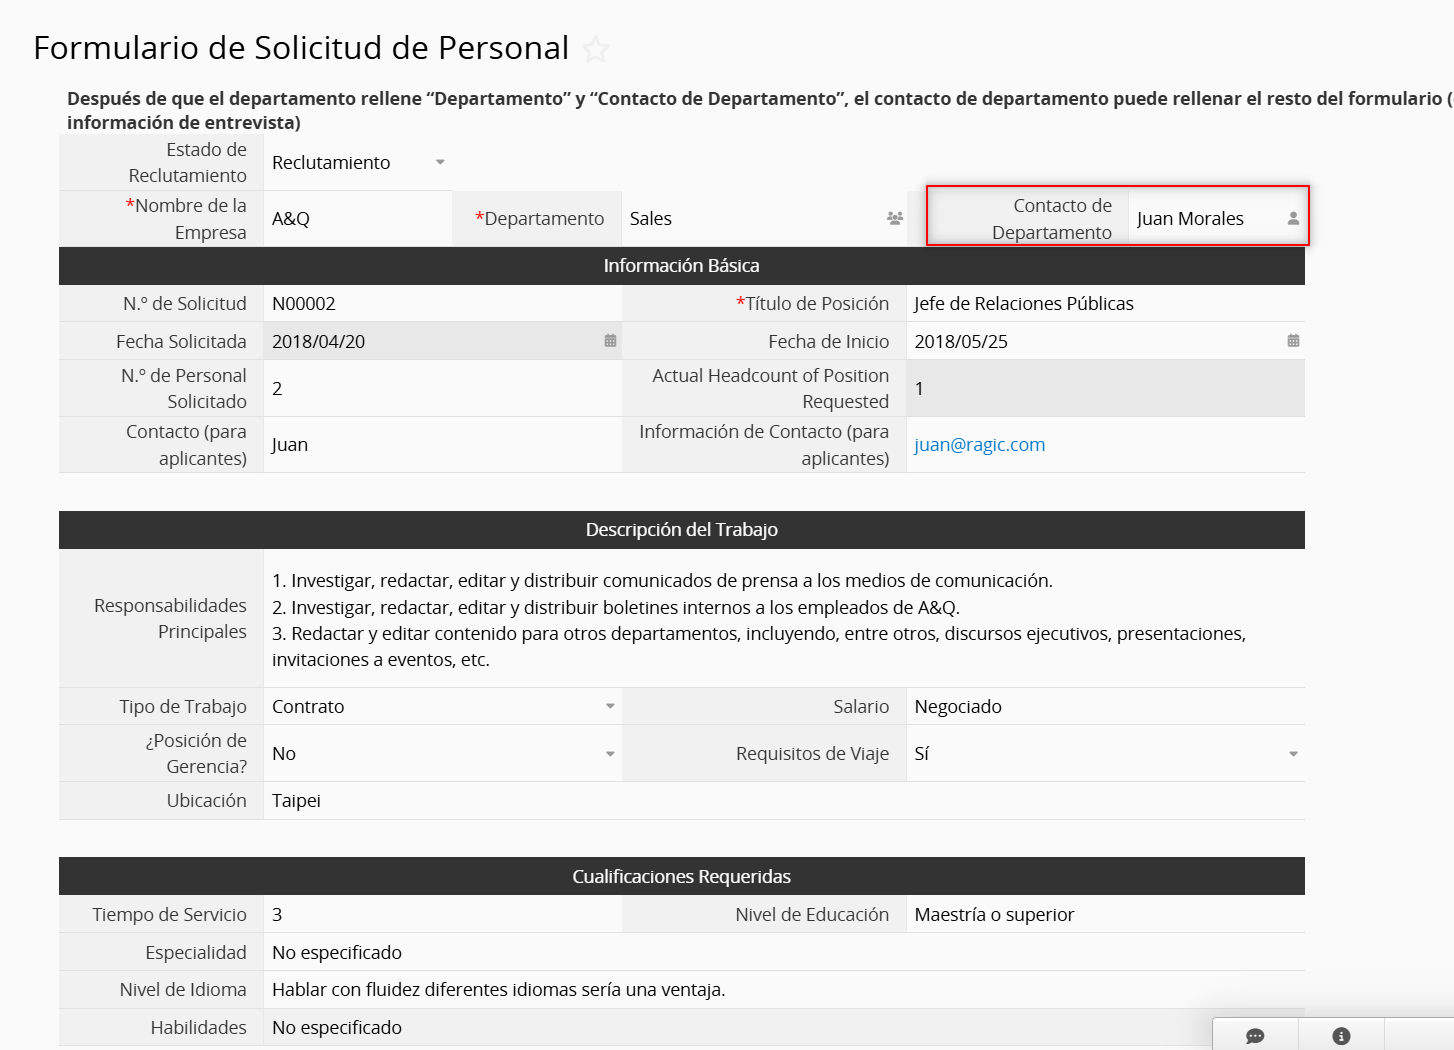Viewport: 1454px width, 1050px height.
Task: Open the Requisitos de Viaje dropdown
Action: (1292, 754)
